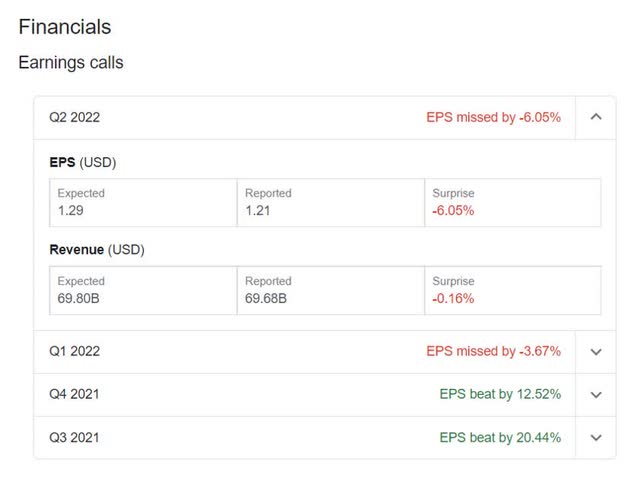The height and width of the screenshot is (486, 640).
Task: Expand the Q1 2022 chevron arrow
Action: pos(596,352)
